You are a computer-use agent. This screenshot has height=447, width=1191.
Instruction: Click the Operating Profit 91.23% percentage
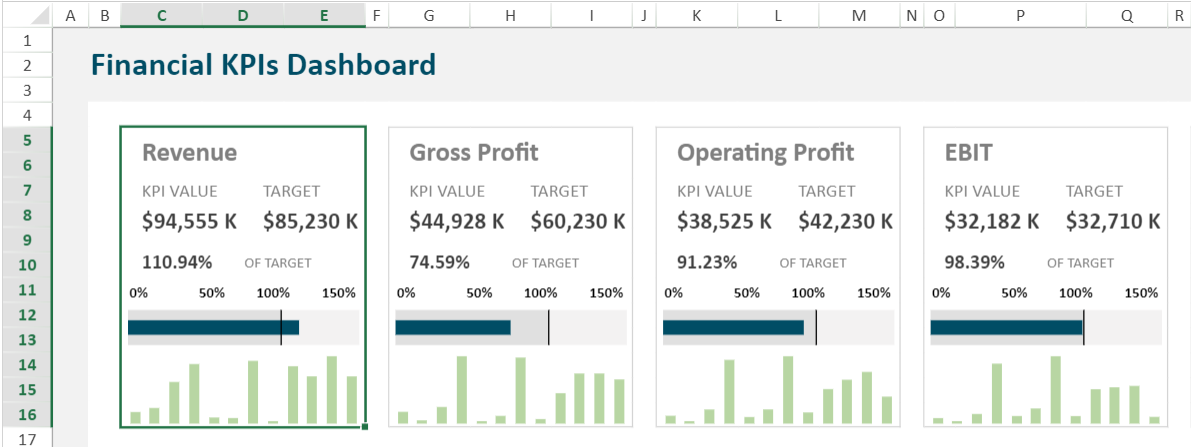pos(707,263)
